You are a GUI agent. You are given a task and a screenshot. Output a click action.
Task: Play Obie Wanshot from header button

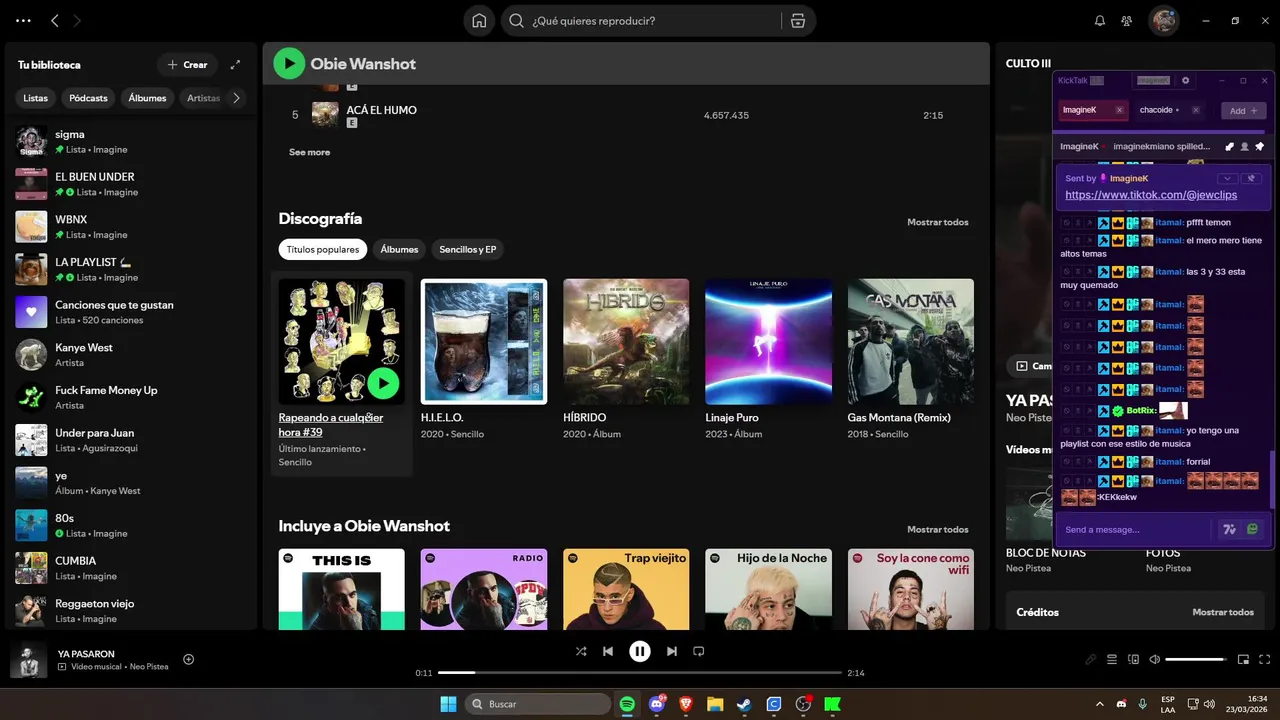coord(289,64)
